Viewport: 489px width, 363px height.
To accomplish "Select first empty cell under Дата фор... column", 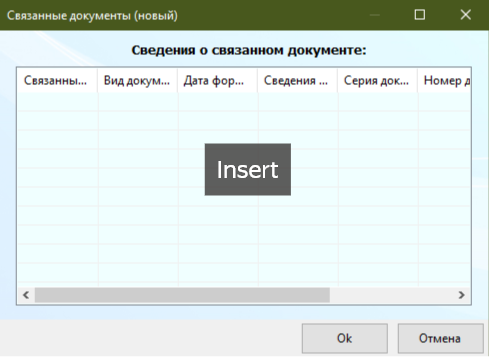I will pyautogui.click(x=218, y=102).
